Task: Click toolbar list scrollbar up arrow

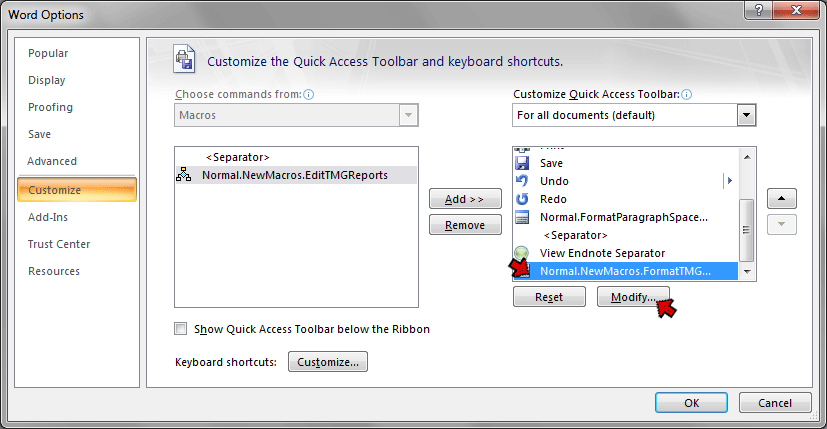Action: pos(747,157)
